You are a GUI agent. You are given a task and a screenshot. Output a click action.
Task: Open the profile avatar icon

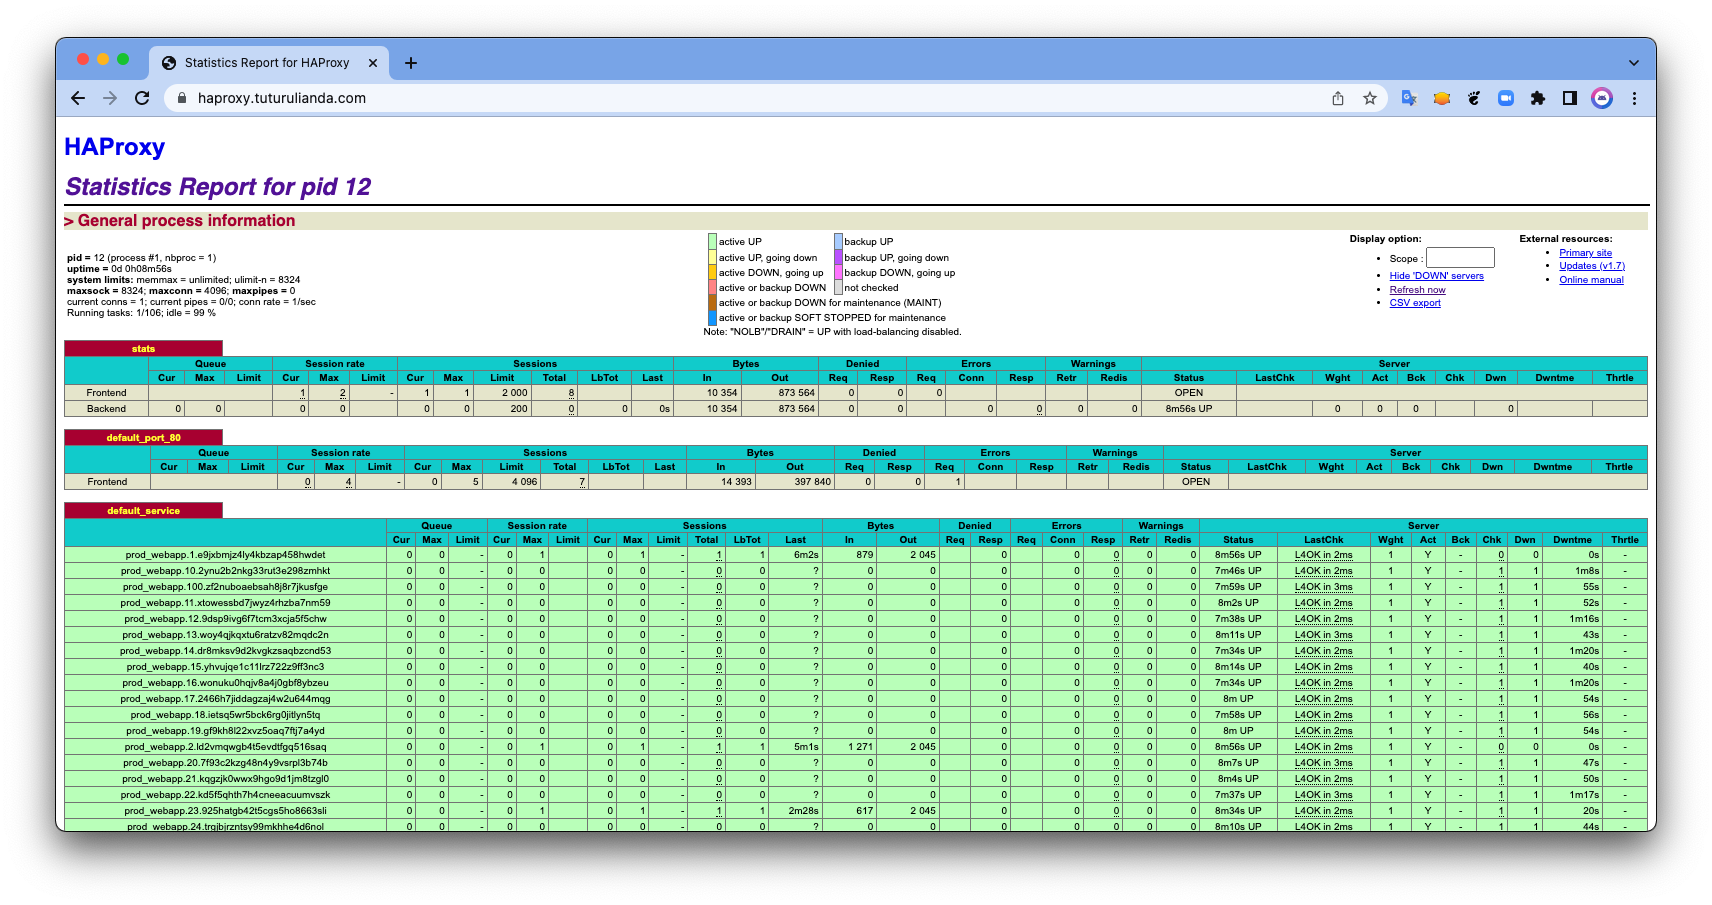[1602, 98]
